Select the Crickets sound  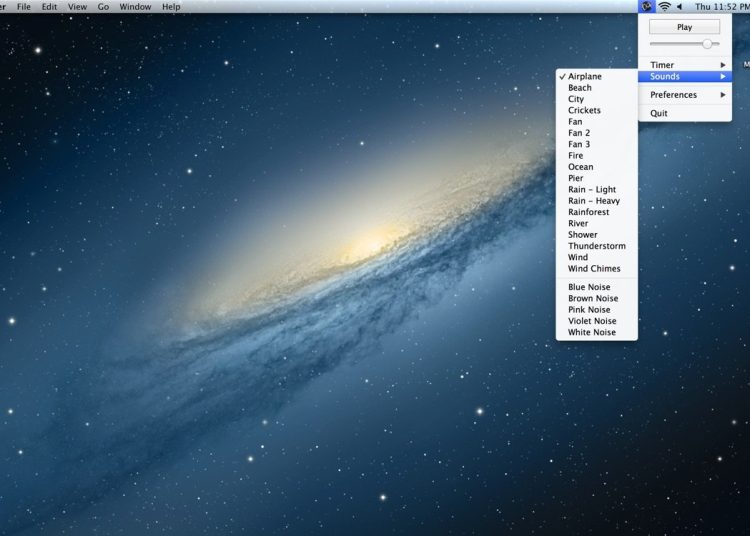(596, 110)
